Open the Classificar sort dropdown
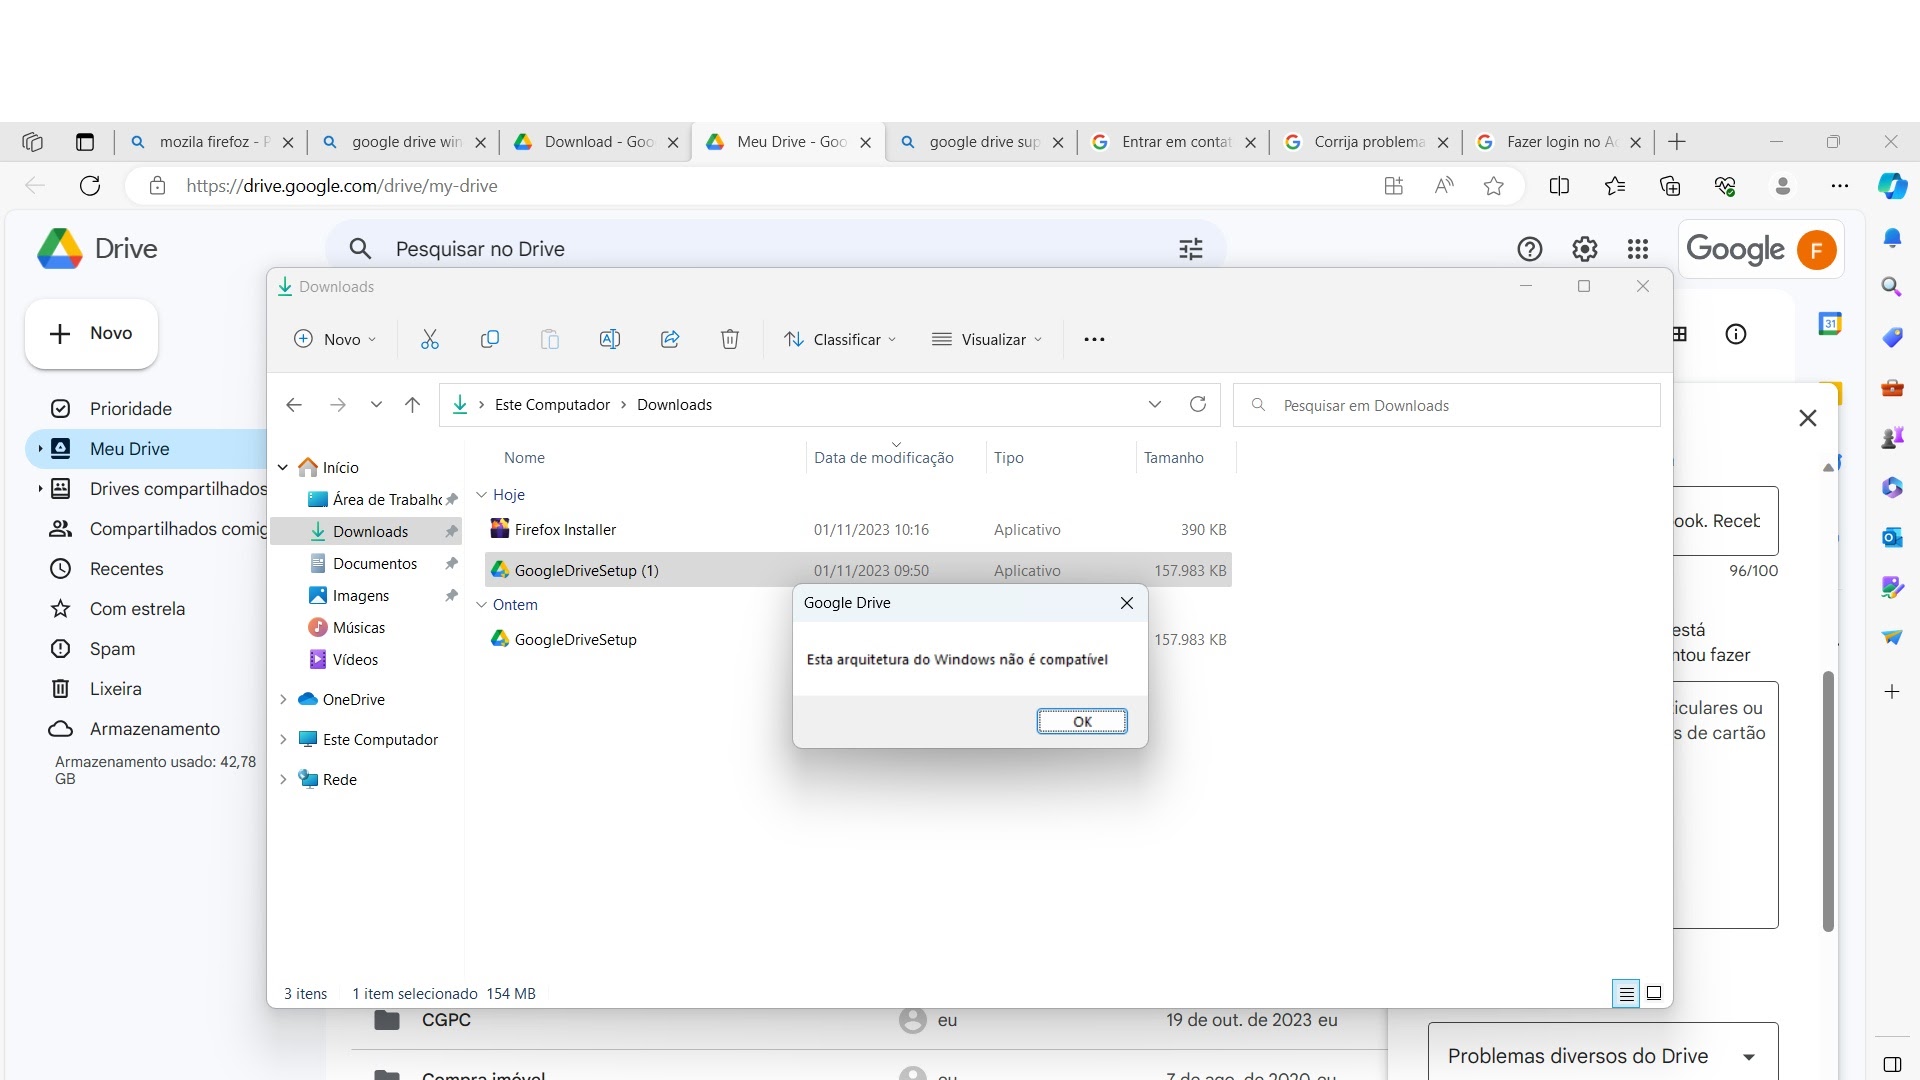This screenshot has width=1920, height=1080. [x=840, y=340]
